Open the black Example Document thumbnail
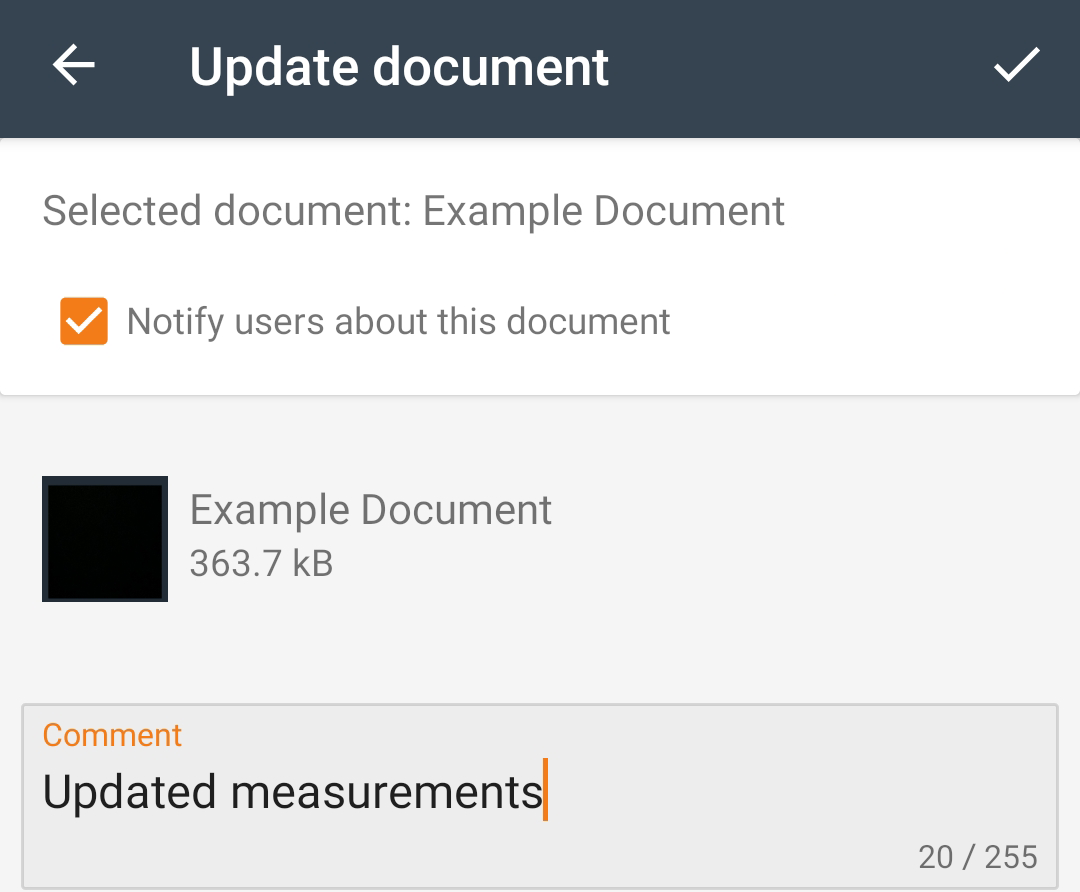 tap(105, 539)
